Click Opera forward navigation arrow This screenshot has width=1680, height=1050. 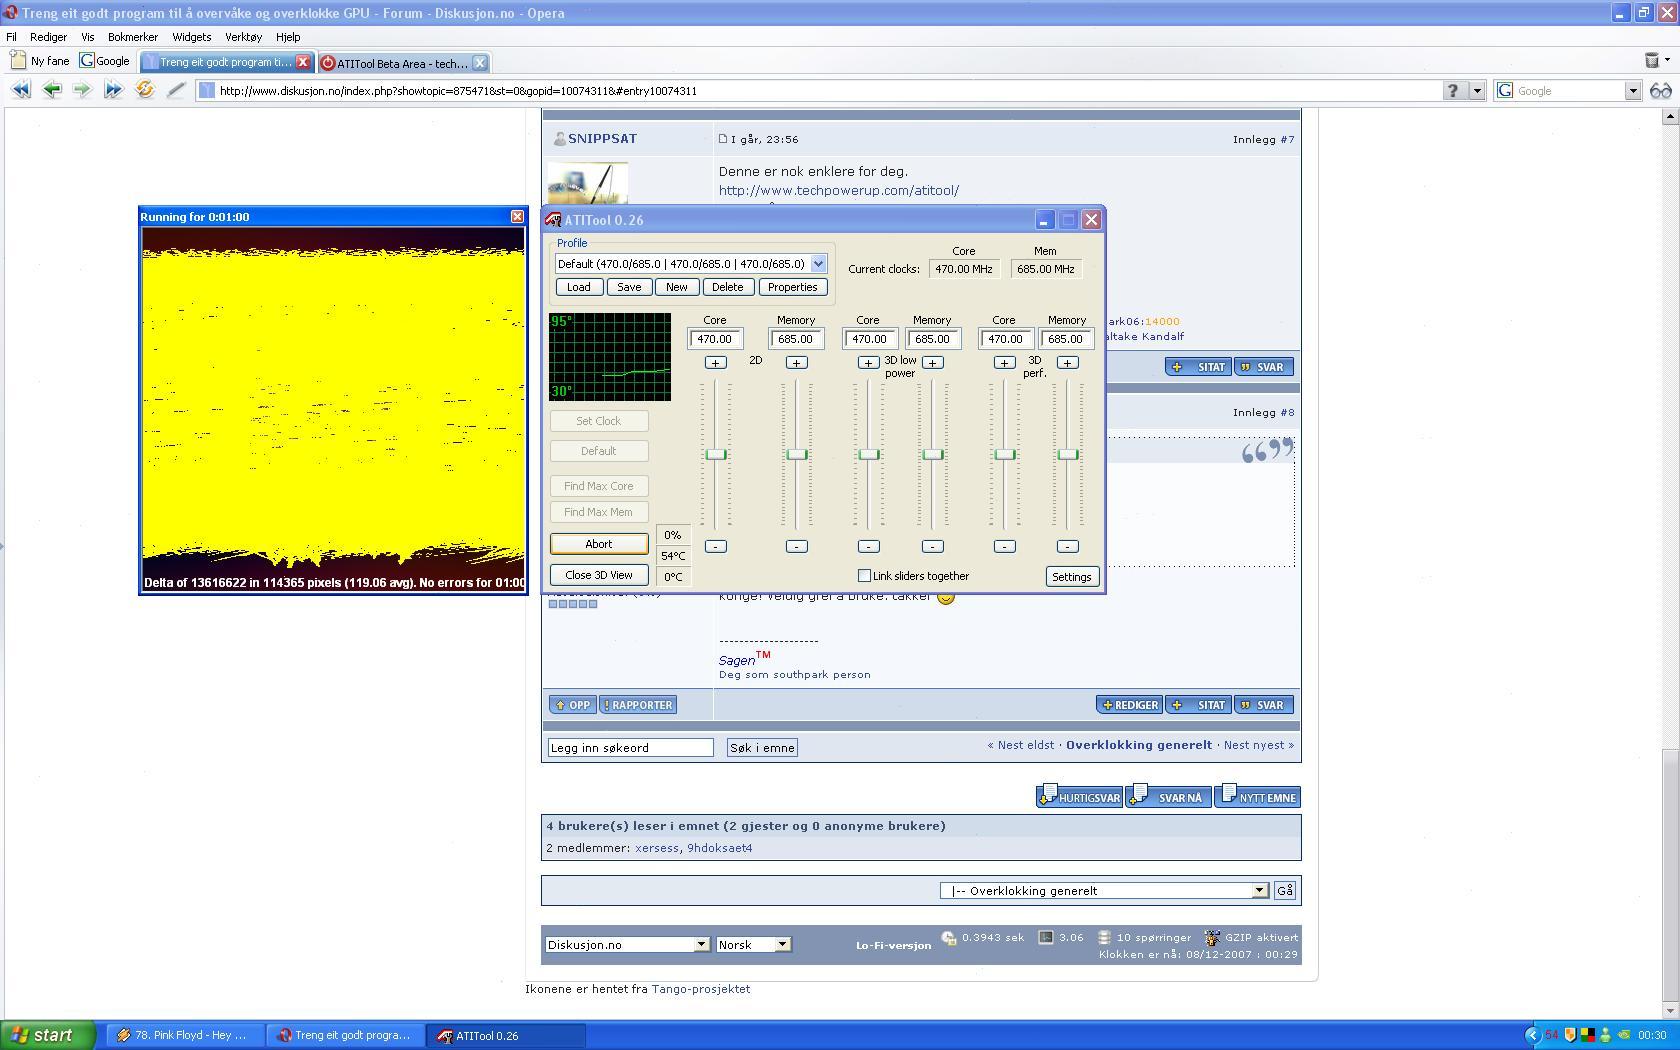pos(82,90)
